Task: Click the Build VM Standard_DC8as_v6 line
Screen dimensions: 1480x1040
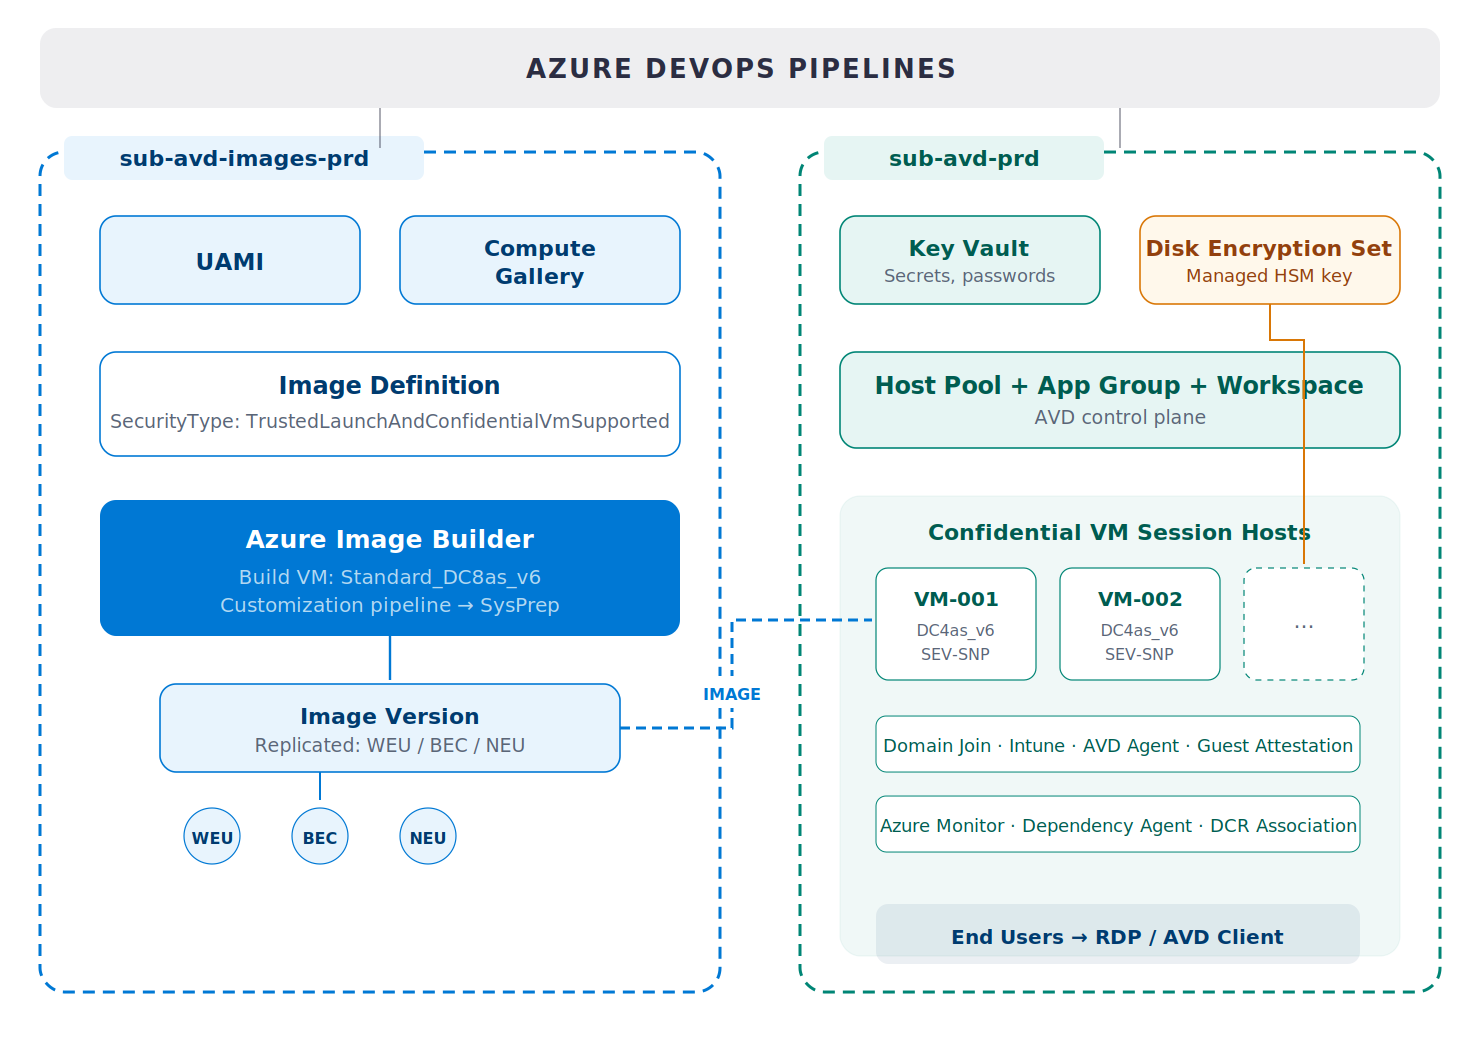Action: 390,577
